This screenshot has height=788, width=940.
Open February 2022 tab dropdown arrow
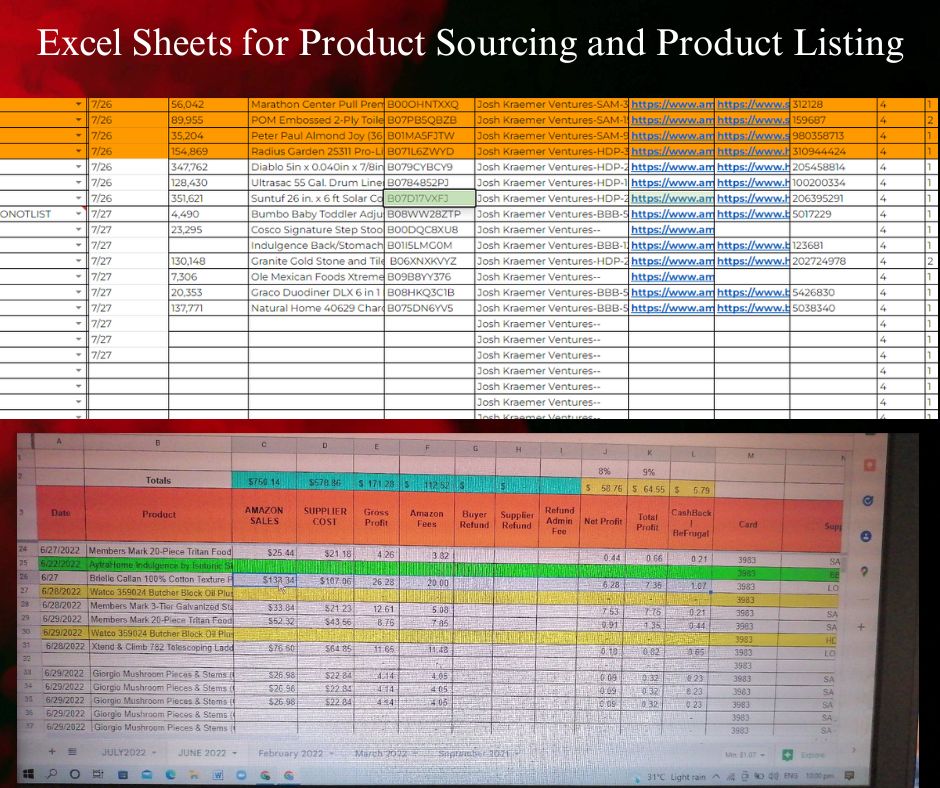coord(332,753)
